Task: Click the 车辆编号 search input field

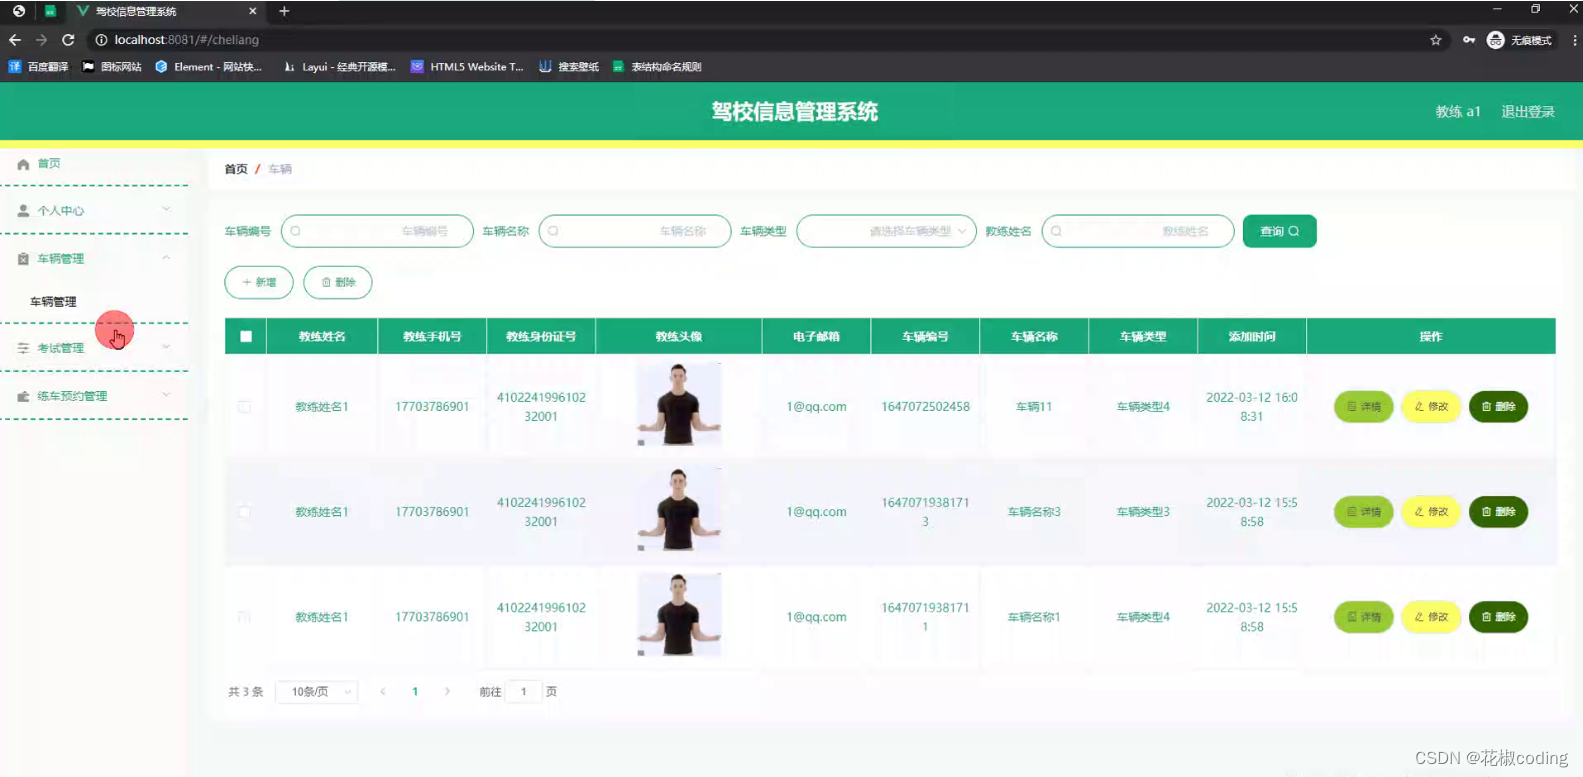Action: click(x=377, y=231)
